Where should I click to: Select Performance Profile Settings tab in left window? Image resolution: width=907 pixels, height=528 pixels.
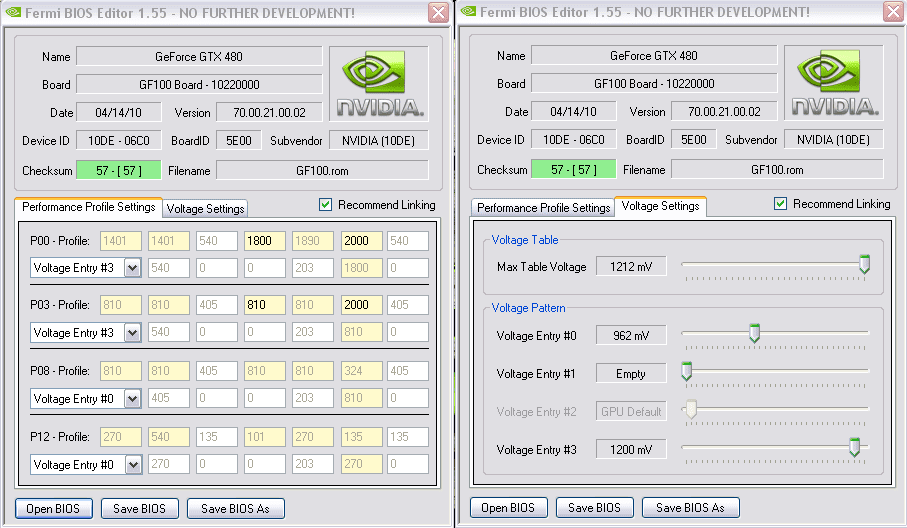(89, 207)
